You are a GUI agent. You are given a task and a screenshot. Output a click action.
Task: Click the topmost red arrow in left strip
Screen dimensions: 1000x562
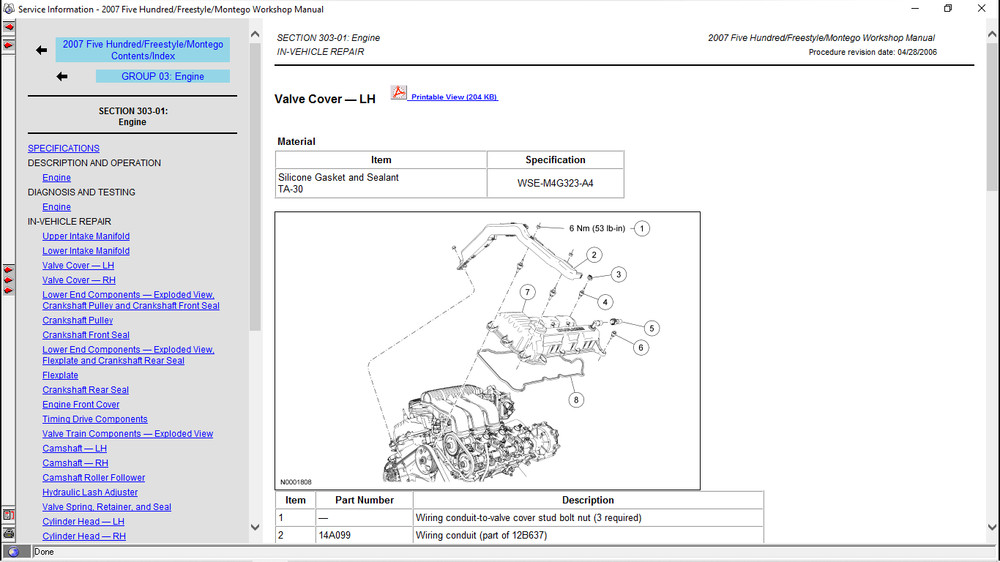pyautogui.click(x=8, y=27)
